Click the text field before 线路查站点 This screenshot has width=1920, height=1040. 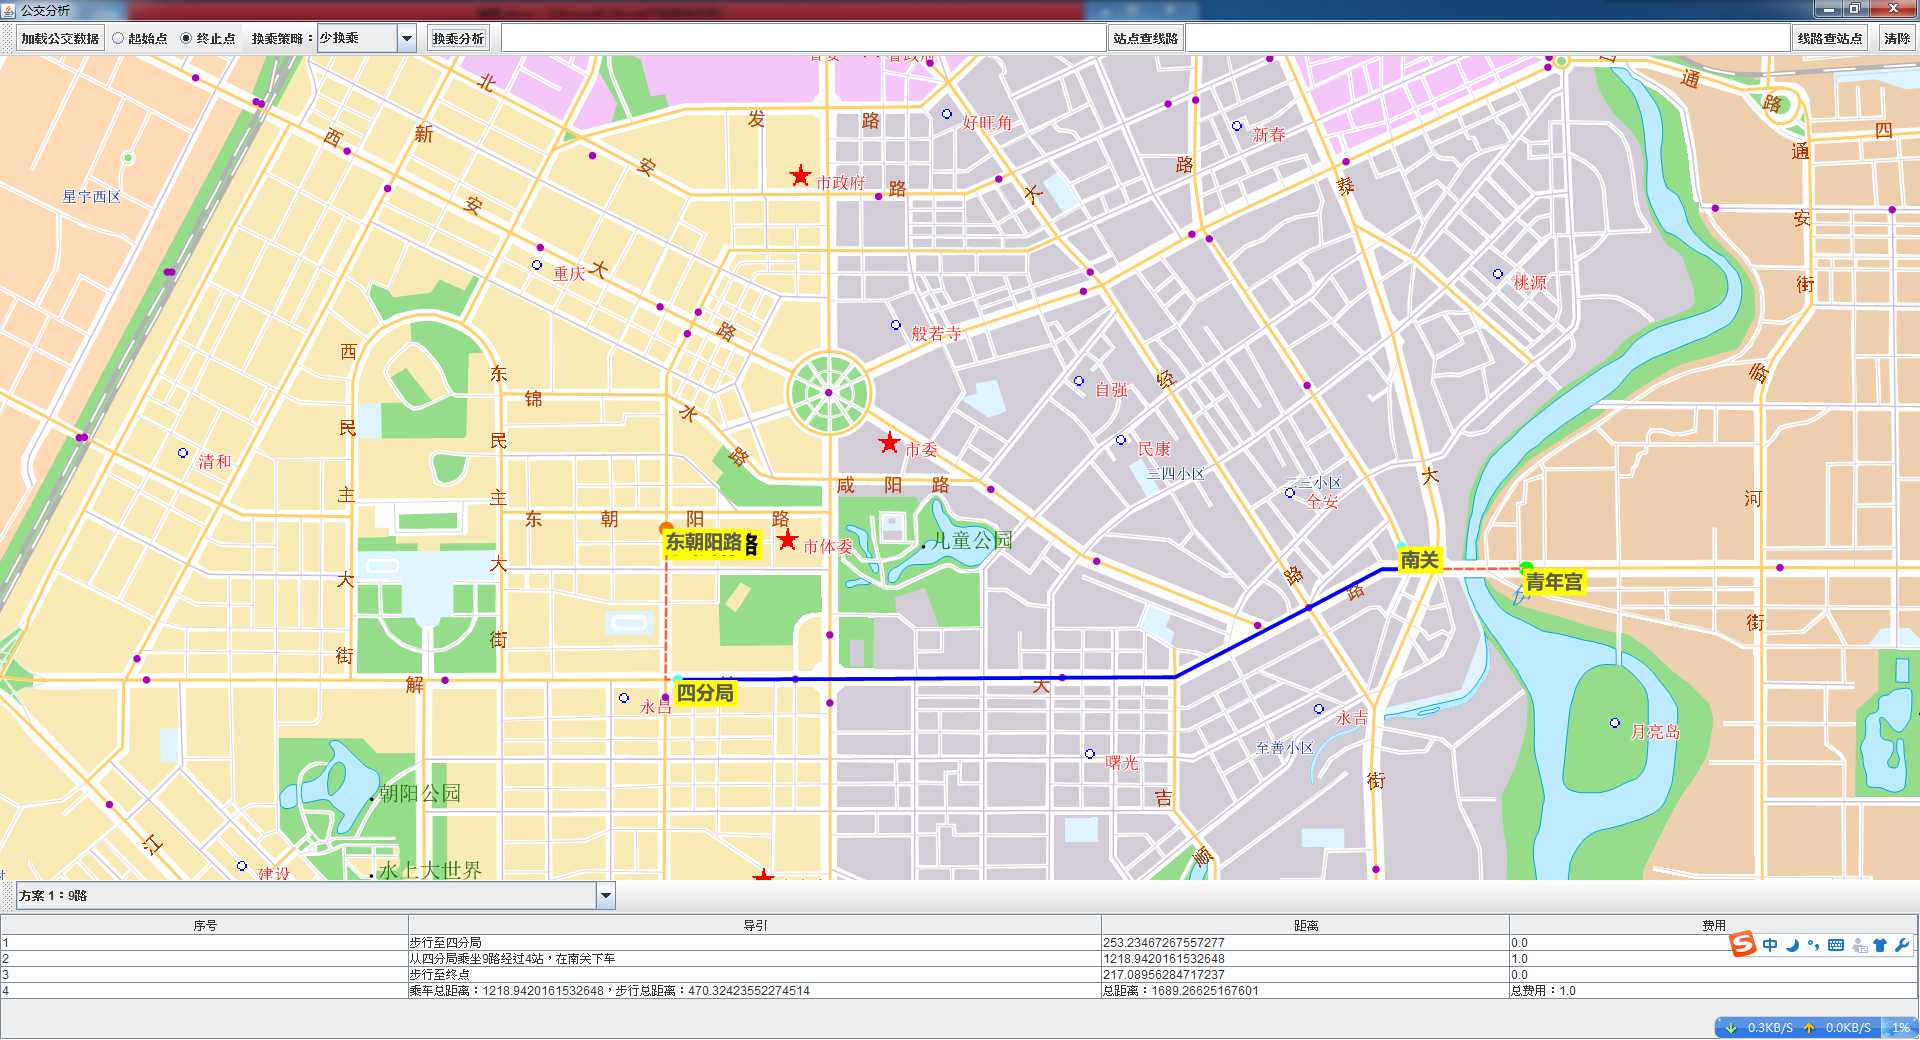tap(1487, 38)
